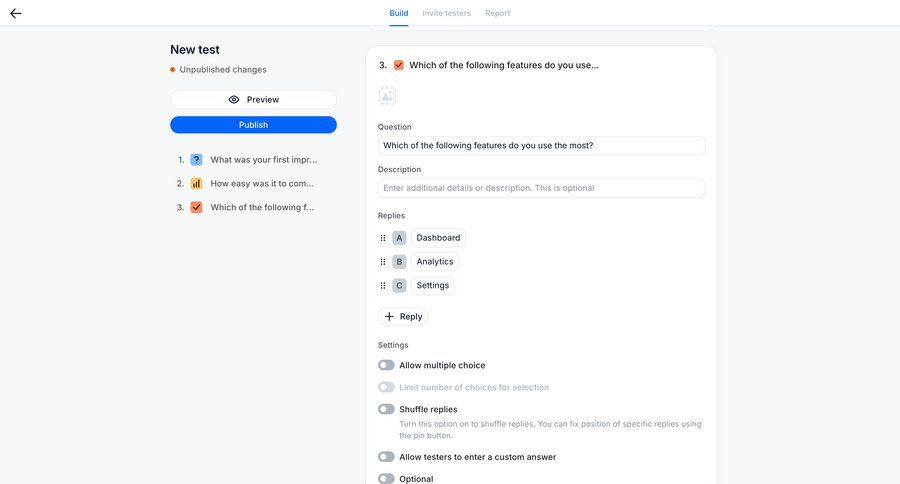The width and height of the screenshot is (900, 484).
Task: Click the checkbox icon in question 3 header
Action: [398, 65]
